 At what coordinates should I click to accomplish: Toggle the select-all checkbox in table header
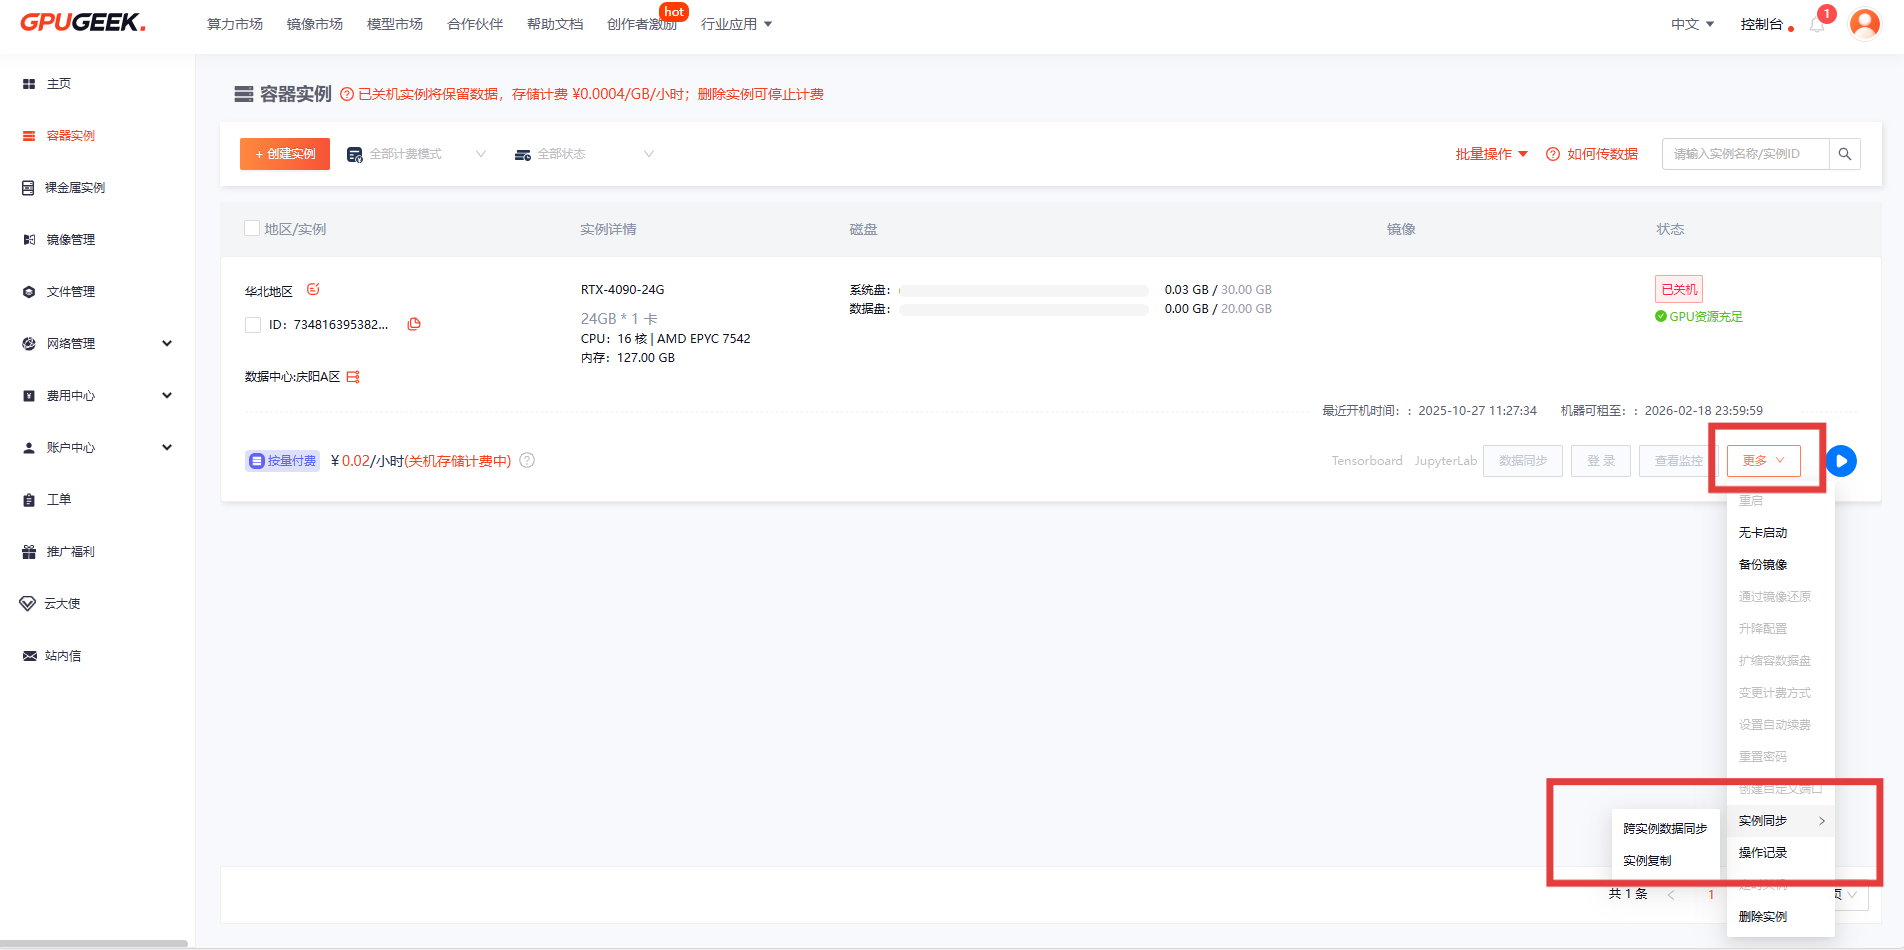pyautogui.click(x=252, y=229)
